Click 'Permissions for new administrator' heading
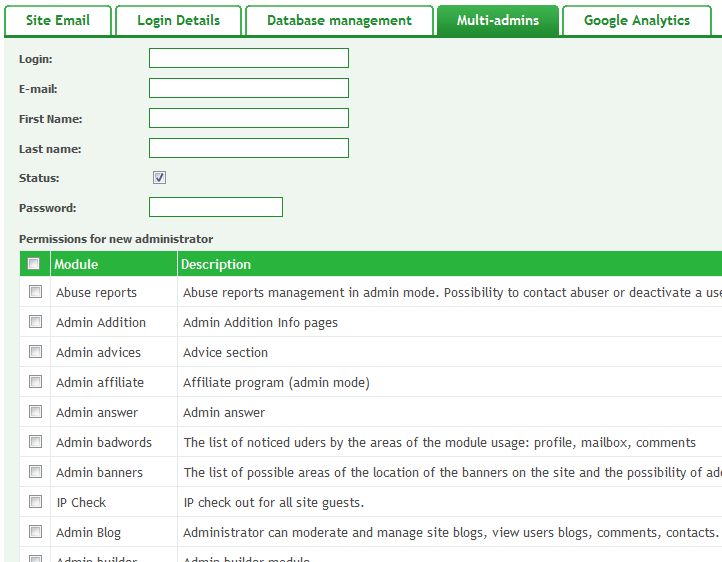 click(116, 239)
